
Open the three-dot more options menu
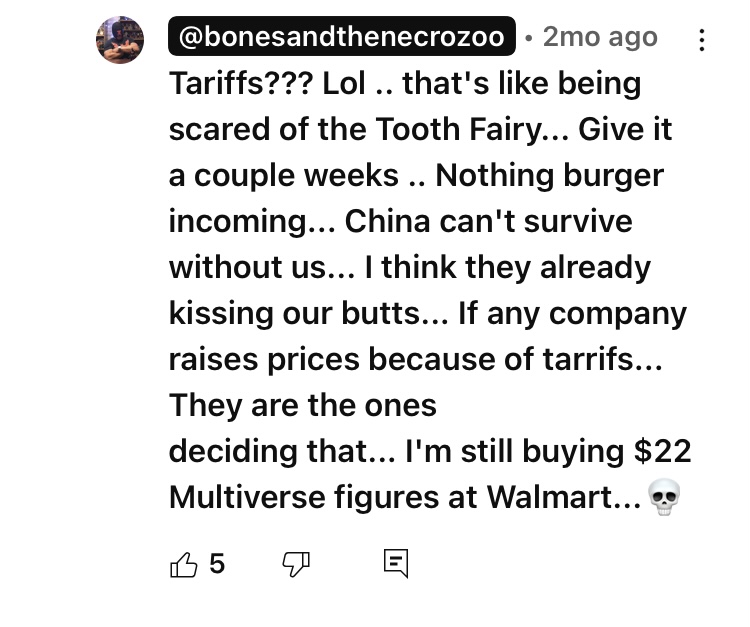point(701,40)
